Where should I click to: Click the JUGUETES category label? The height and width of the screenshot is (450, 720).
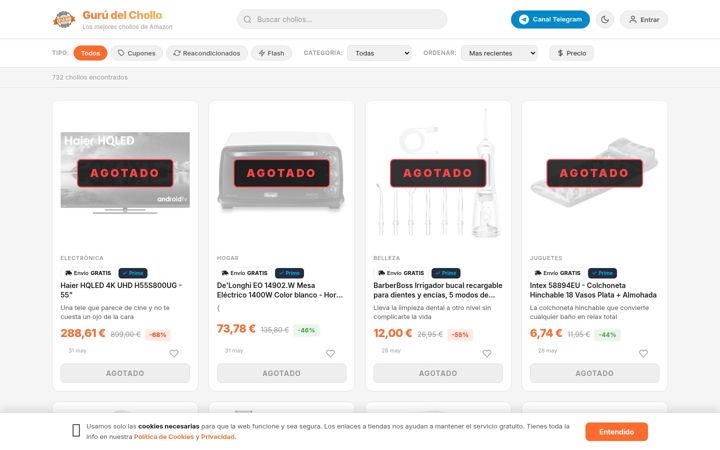point(546,258)
